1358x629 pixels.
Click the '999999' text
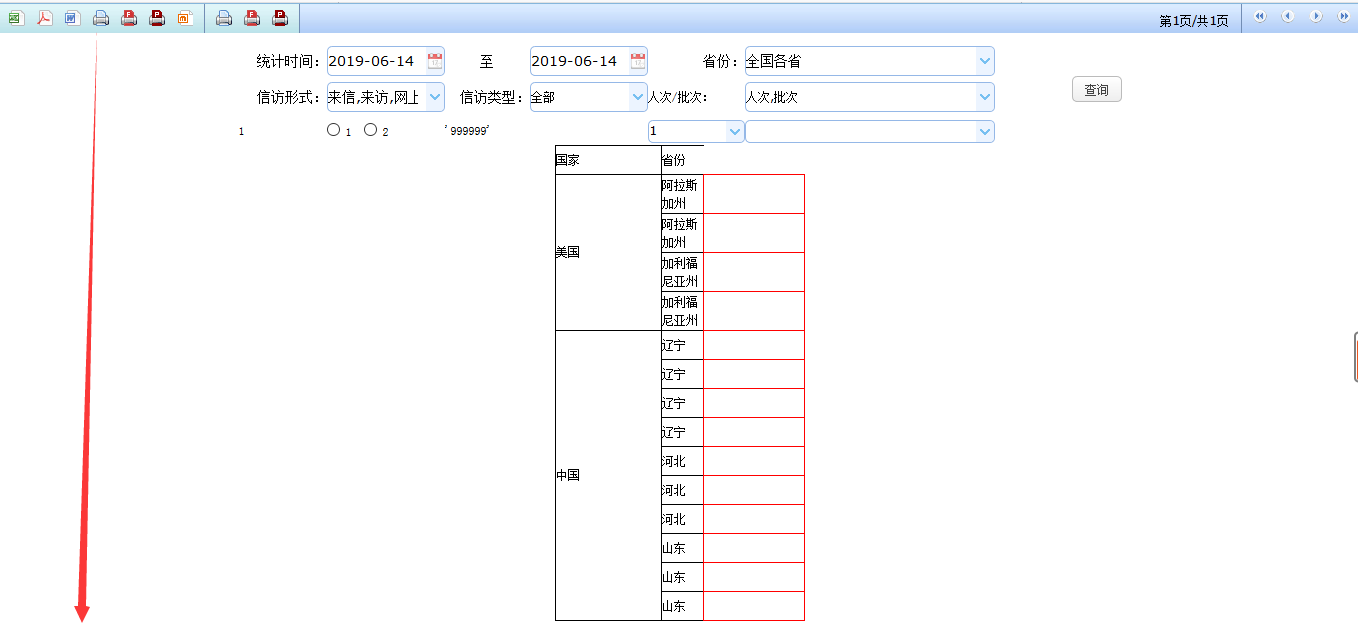tap(467, 131)
